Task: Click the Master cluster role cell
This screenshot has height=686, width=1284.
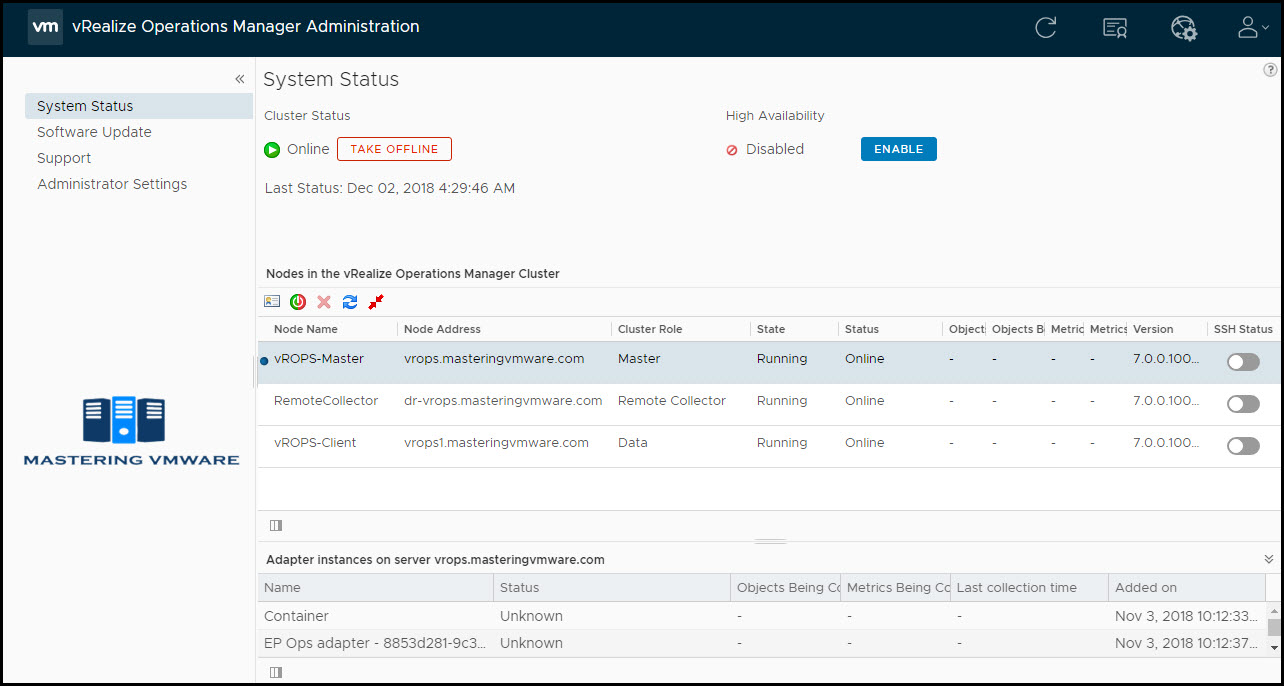Action: coord(639,359)
